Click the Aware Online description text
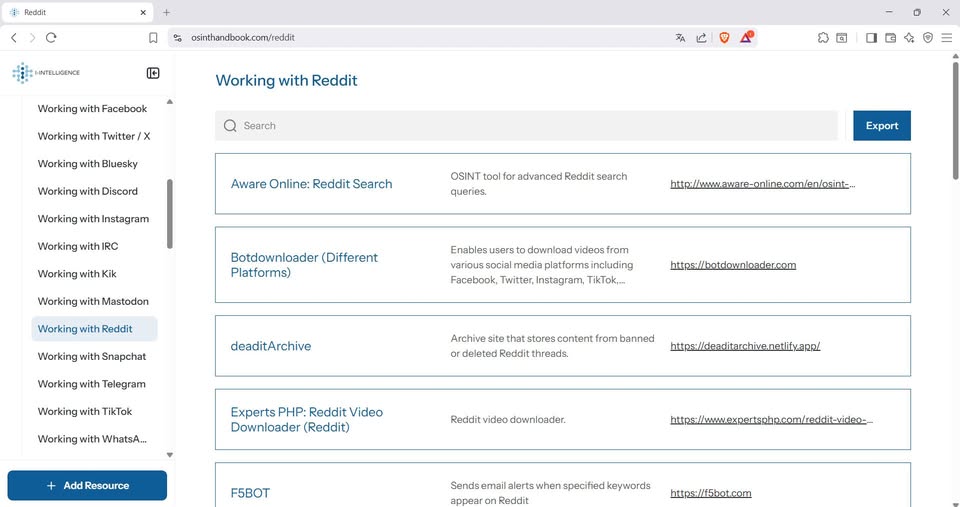Image resolution: width=960 pixels, height=507 pixels. pos(539,184)
